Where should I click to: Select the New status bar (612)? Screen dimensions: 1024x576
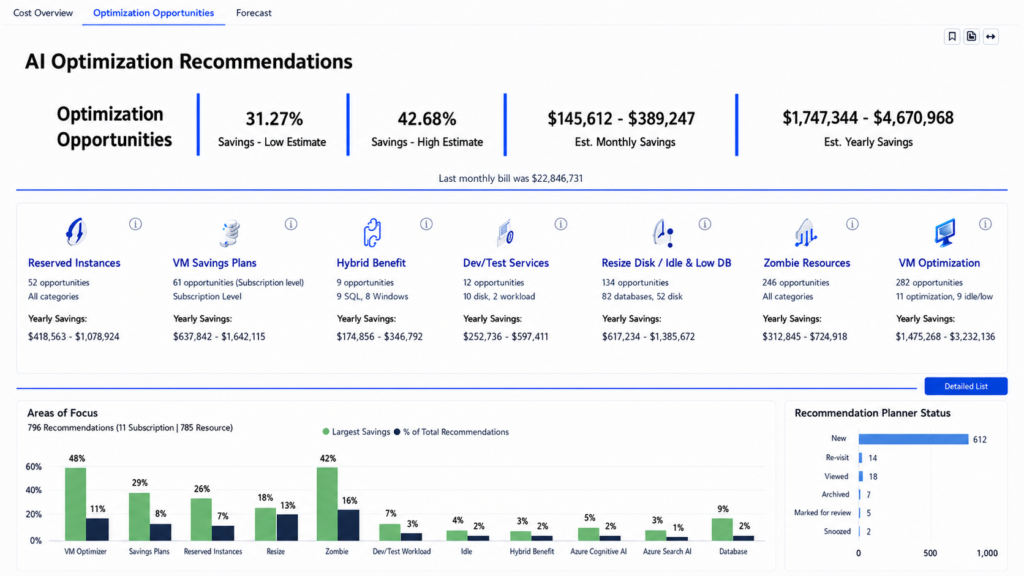[x=913, y=439]
